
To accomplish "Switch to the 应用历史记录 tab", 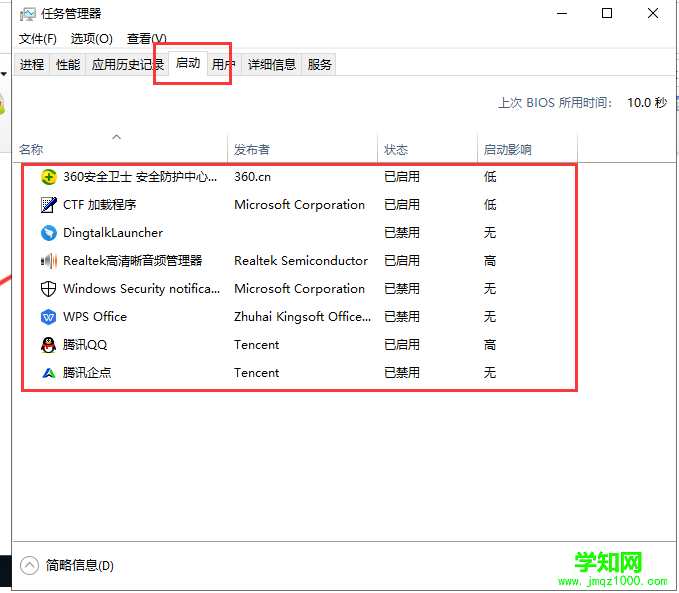I will [x=127, y=65].
